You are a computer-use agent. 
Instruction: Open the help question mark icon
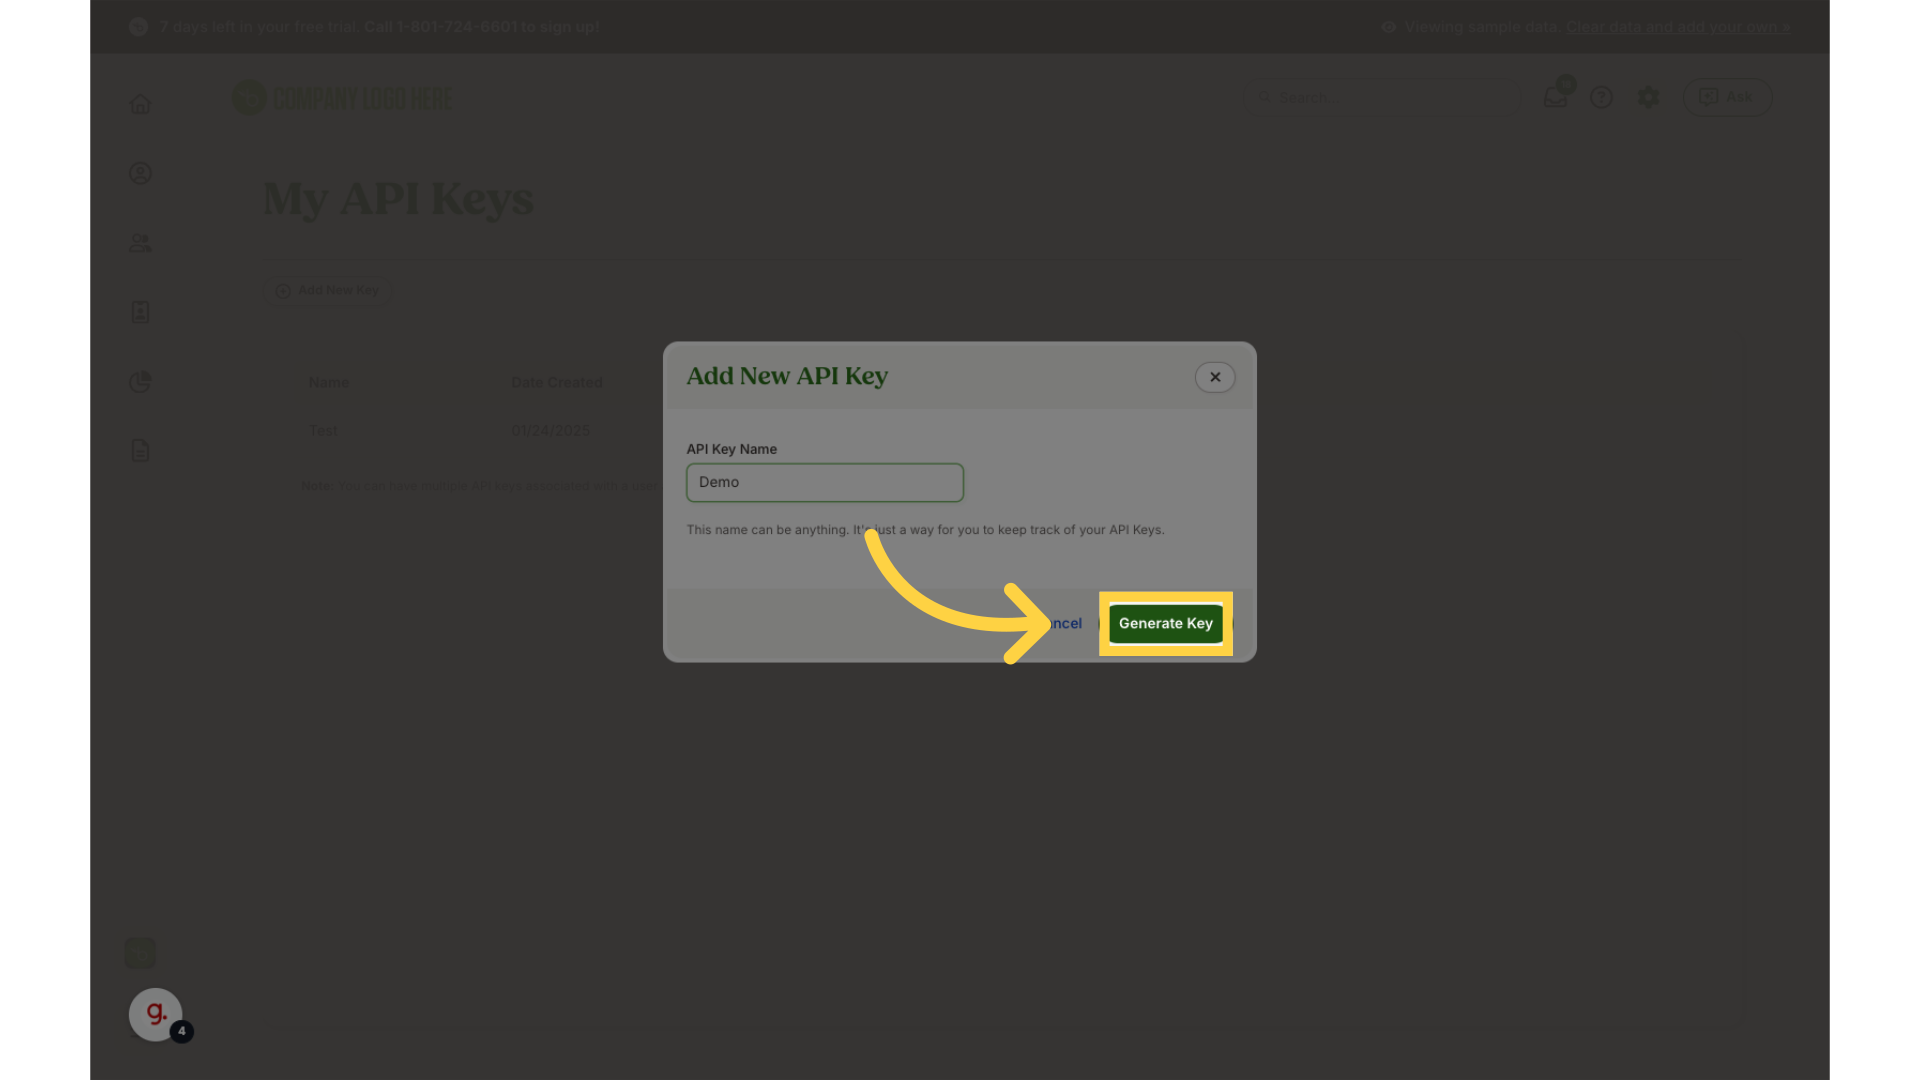tap(1601, 97)
